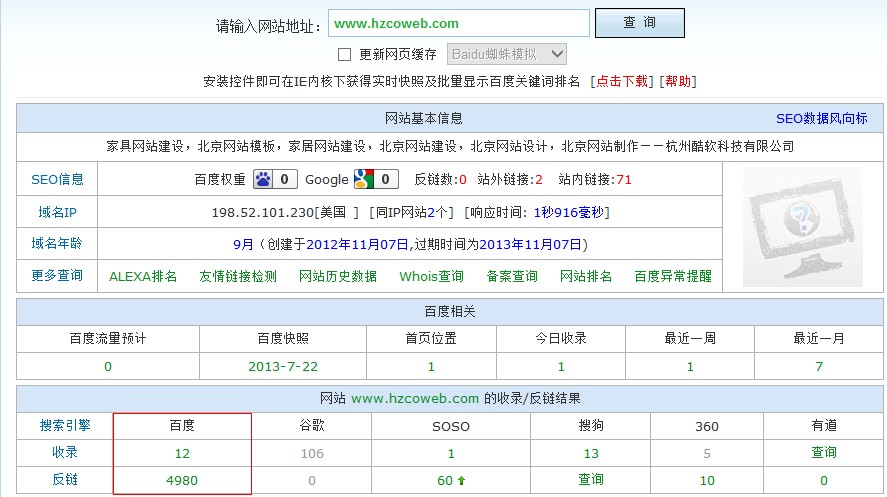Click the 有道 column header
The image size is (887, 497).
click(x=824, y=425)
